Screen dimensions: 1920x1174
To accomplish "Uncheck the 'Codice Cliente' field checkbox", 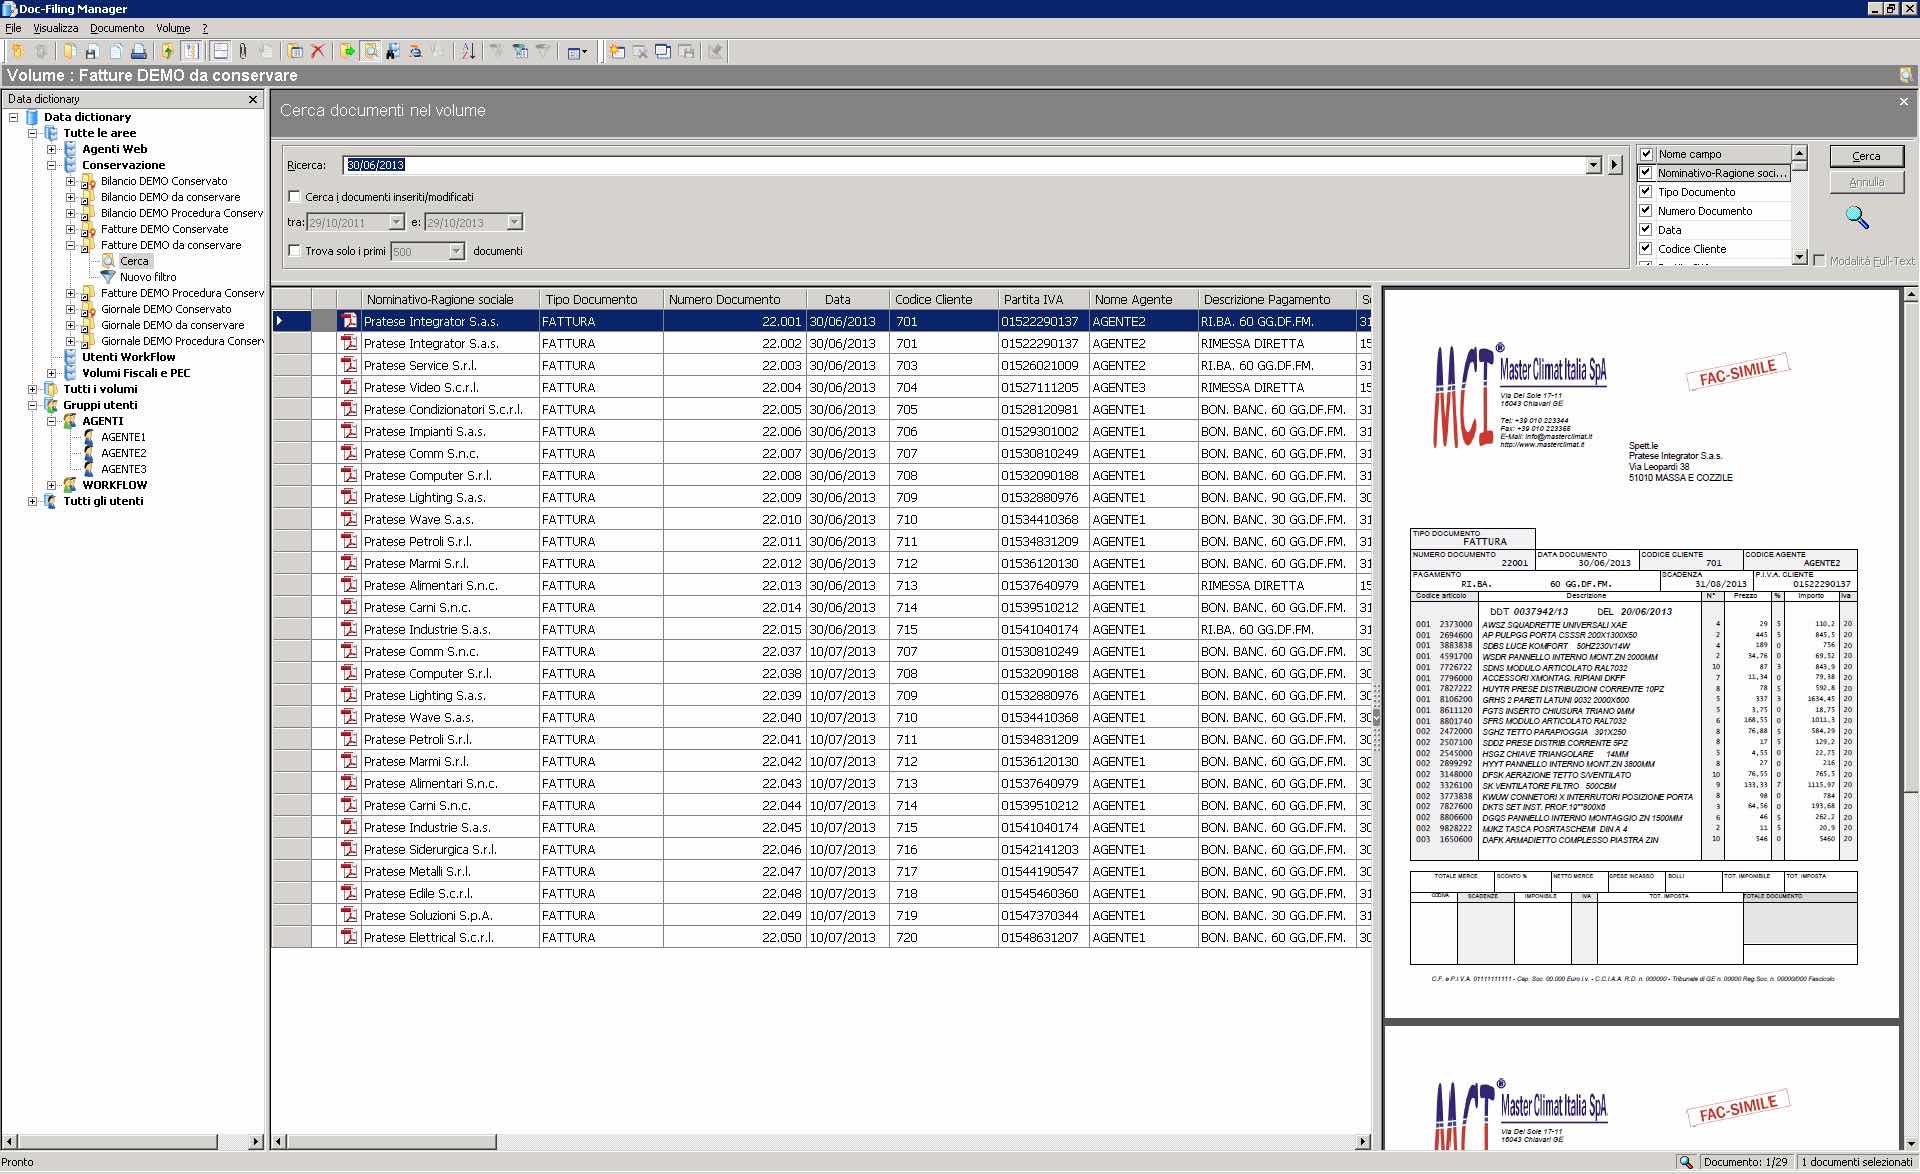I will 1646,249.
